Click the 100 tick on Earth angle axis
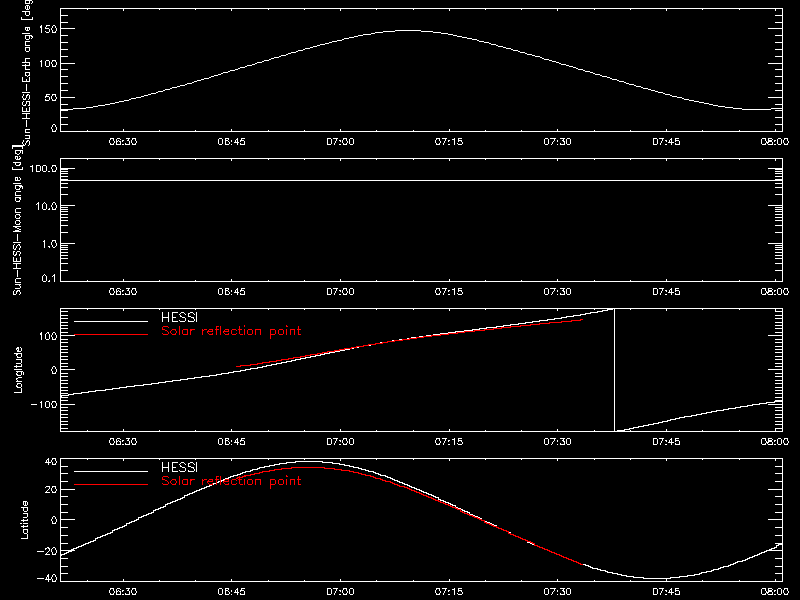The image size is (800, 600). point(47,63)
